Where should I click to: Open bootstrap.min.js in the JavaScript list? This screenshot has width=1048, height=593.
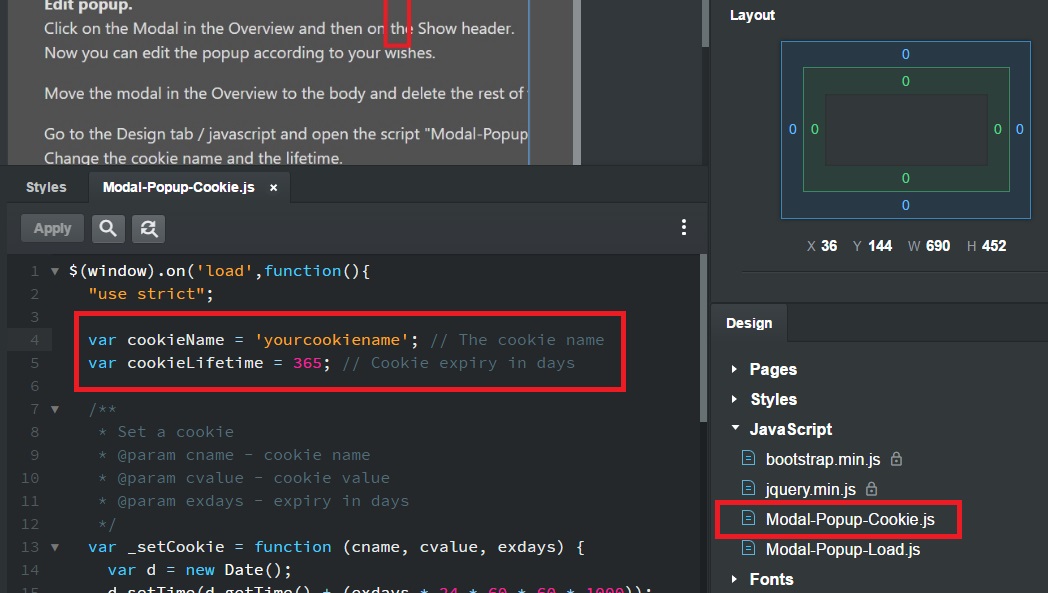coord(823,459)
